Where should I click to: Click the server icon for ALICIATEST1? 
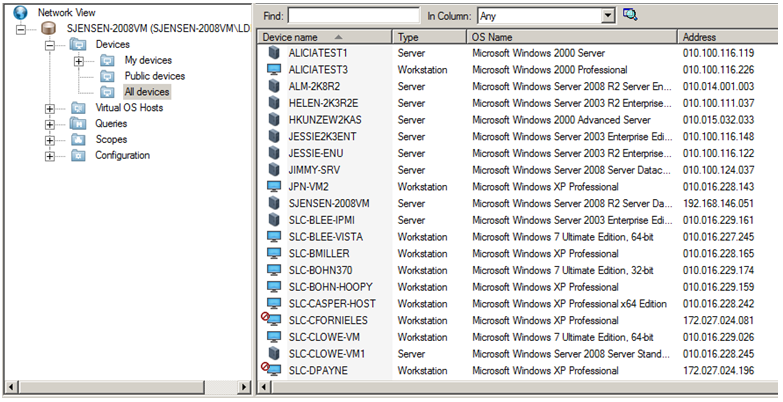274,52
